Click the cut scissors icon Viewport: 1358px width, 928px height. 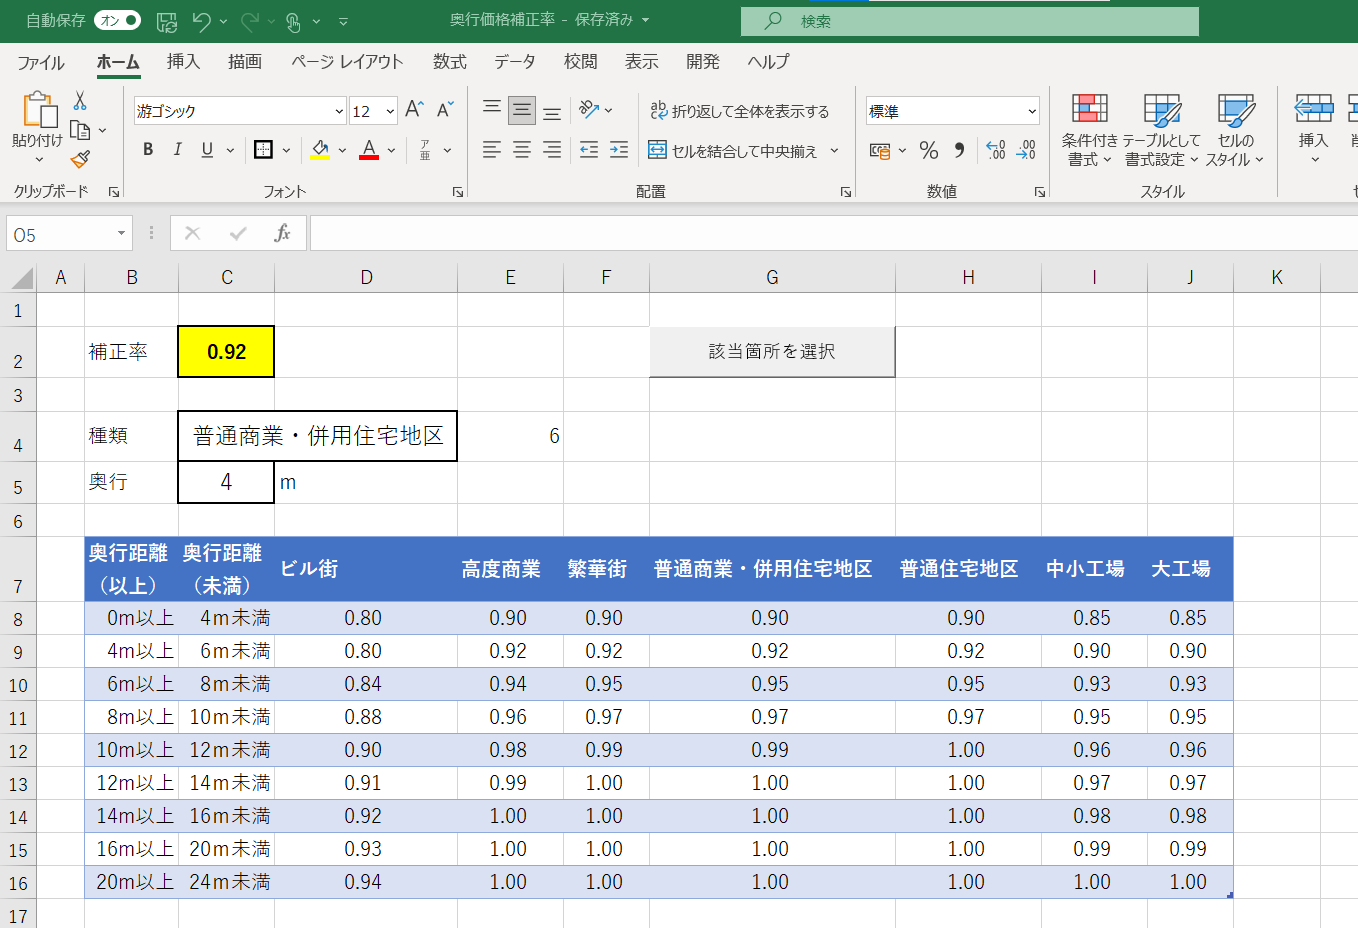click(x=80, y=101)
